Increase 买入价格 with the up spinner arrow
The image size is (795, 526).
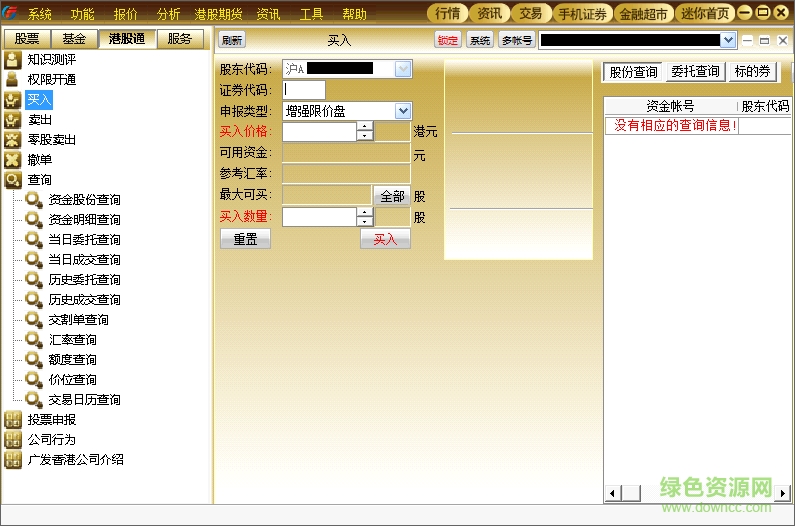tap(364, 127)
